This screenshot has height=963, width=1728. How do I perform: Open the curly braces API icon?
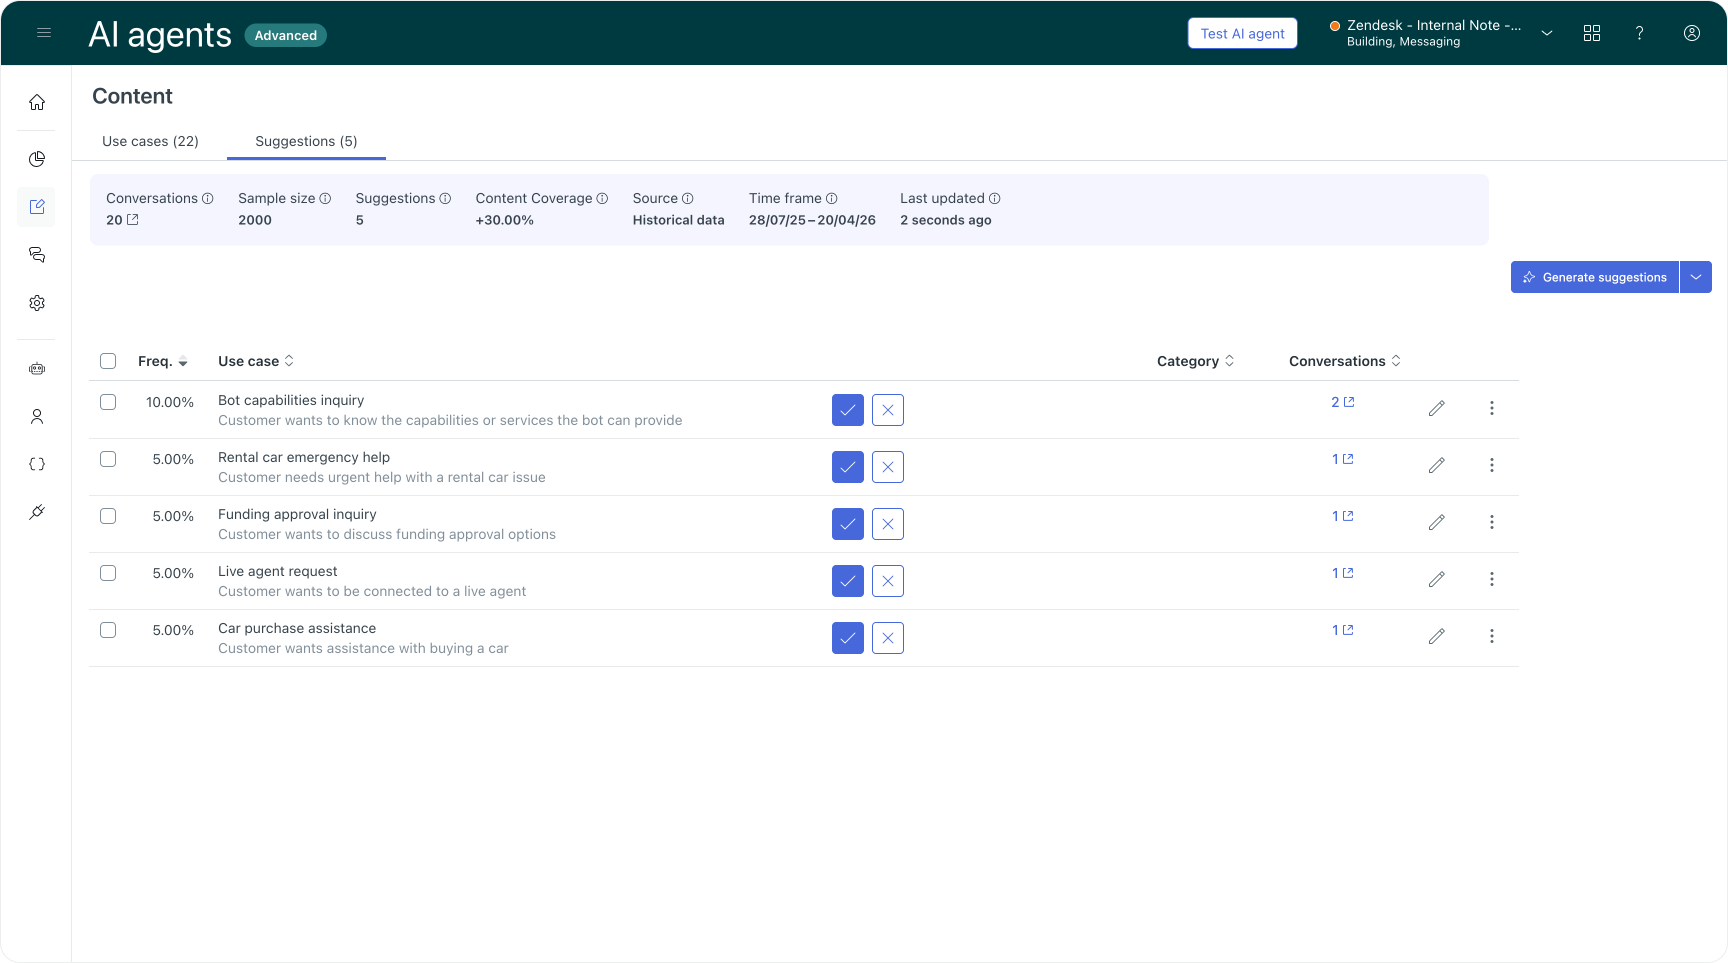click(x=37, y=464)
